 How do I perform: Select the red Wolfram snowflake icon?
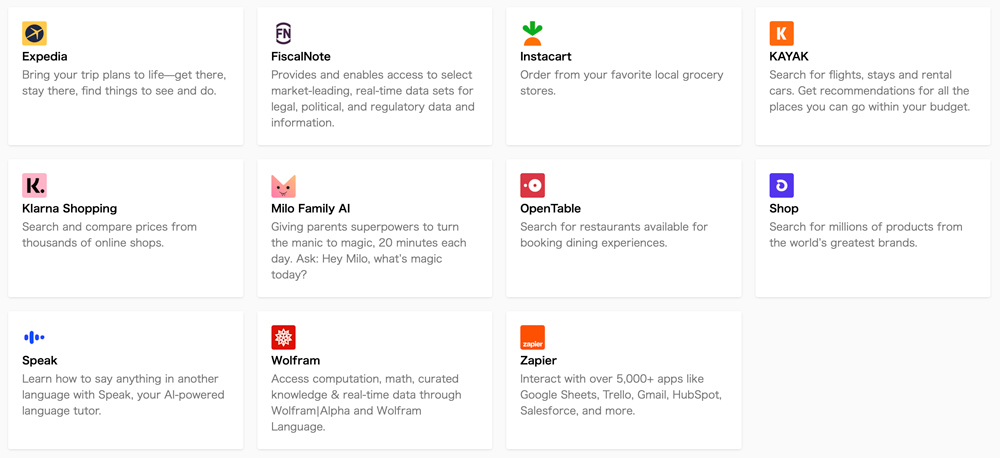(x=283, y=337)
